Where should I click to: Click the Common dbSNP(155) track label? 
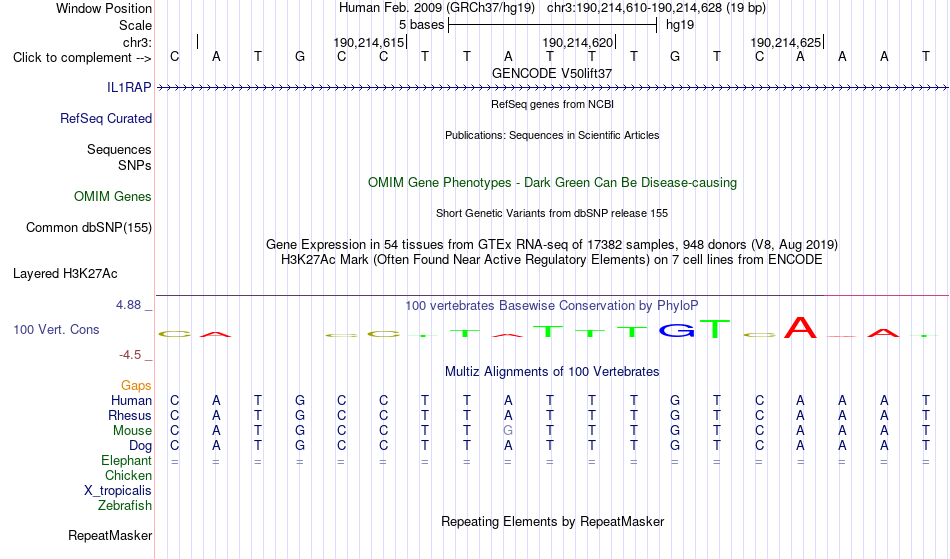(89, 227)
